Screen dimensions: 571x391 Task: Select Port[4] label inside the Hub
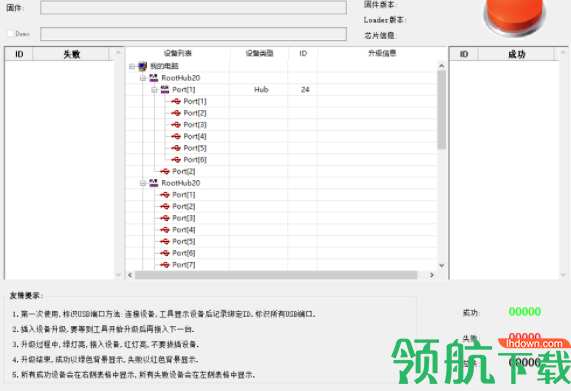195,137
